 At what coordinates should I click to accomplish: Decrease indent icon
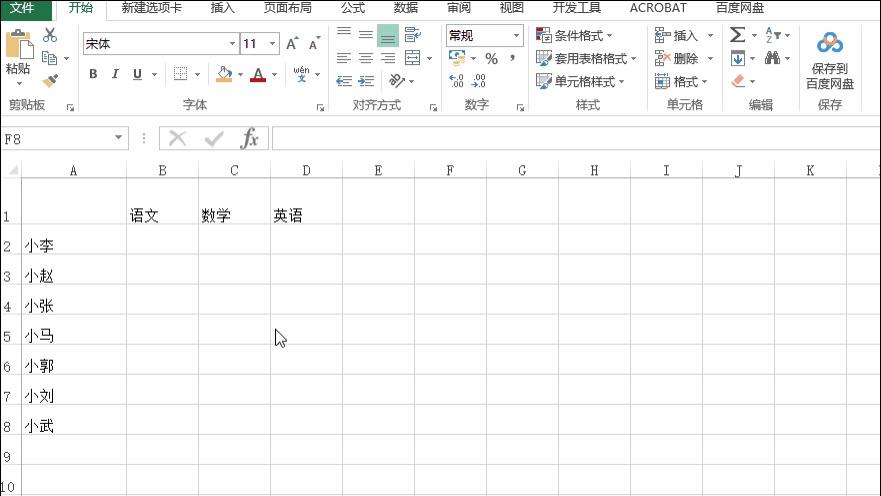(344, 81)
